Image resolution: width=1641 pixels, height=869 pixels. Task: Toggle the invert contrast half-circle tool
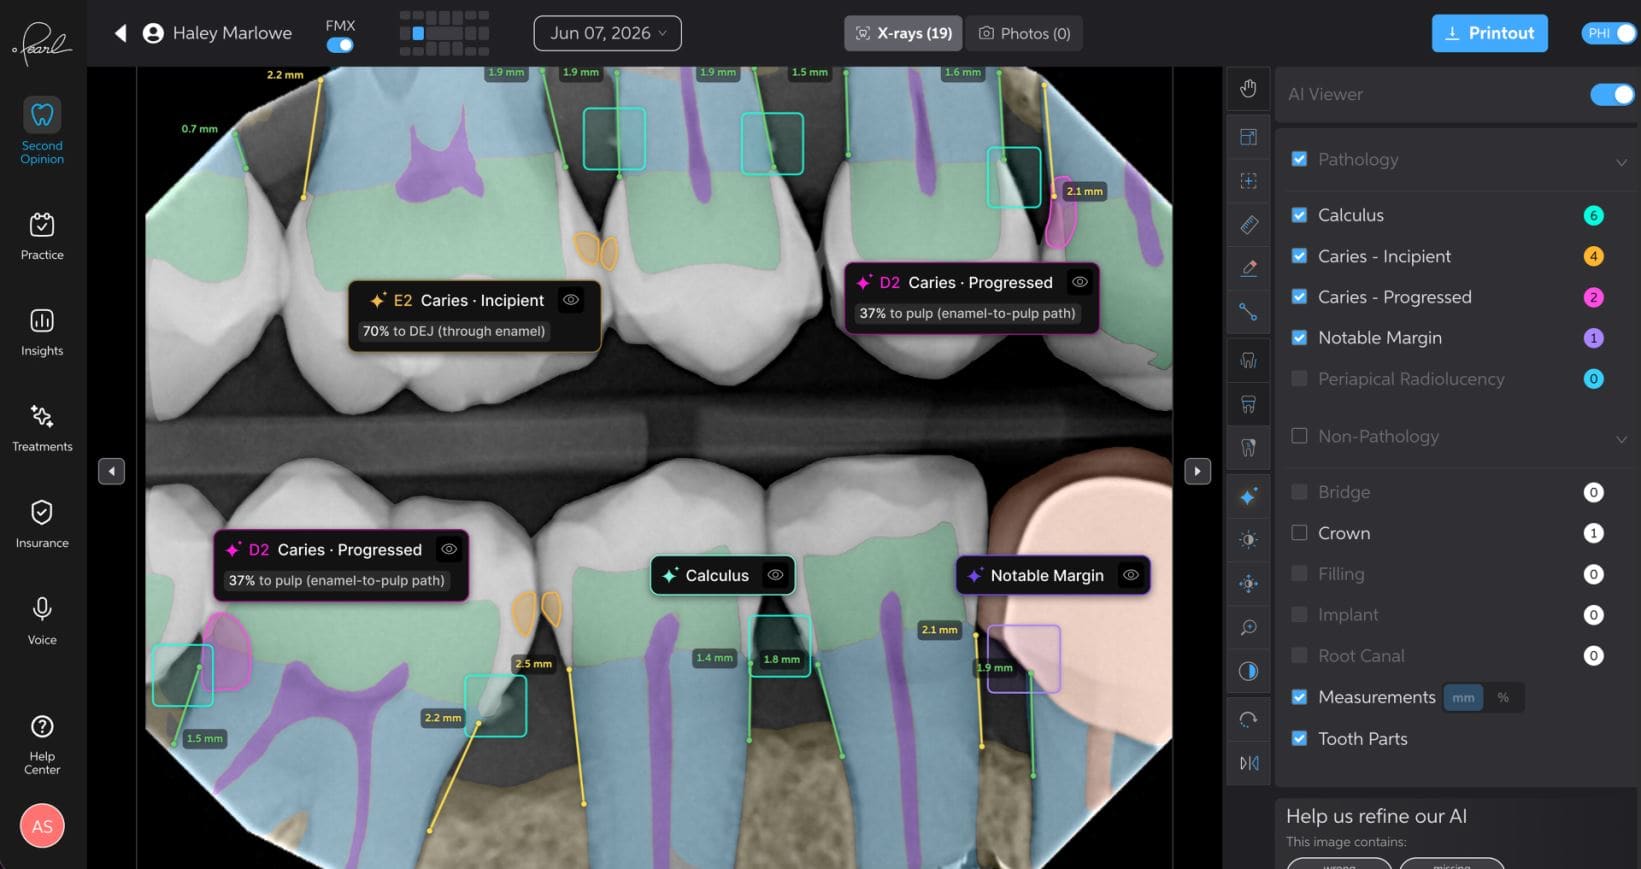[1248, 671]
